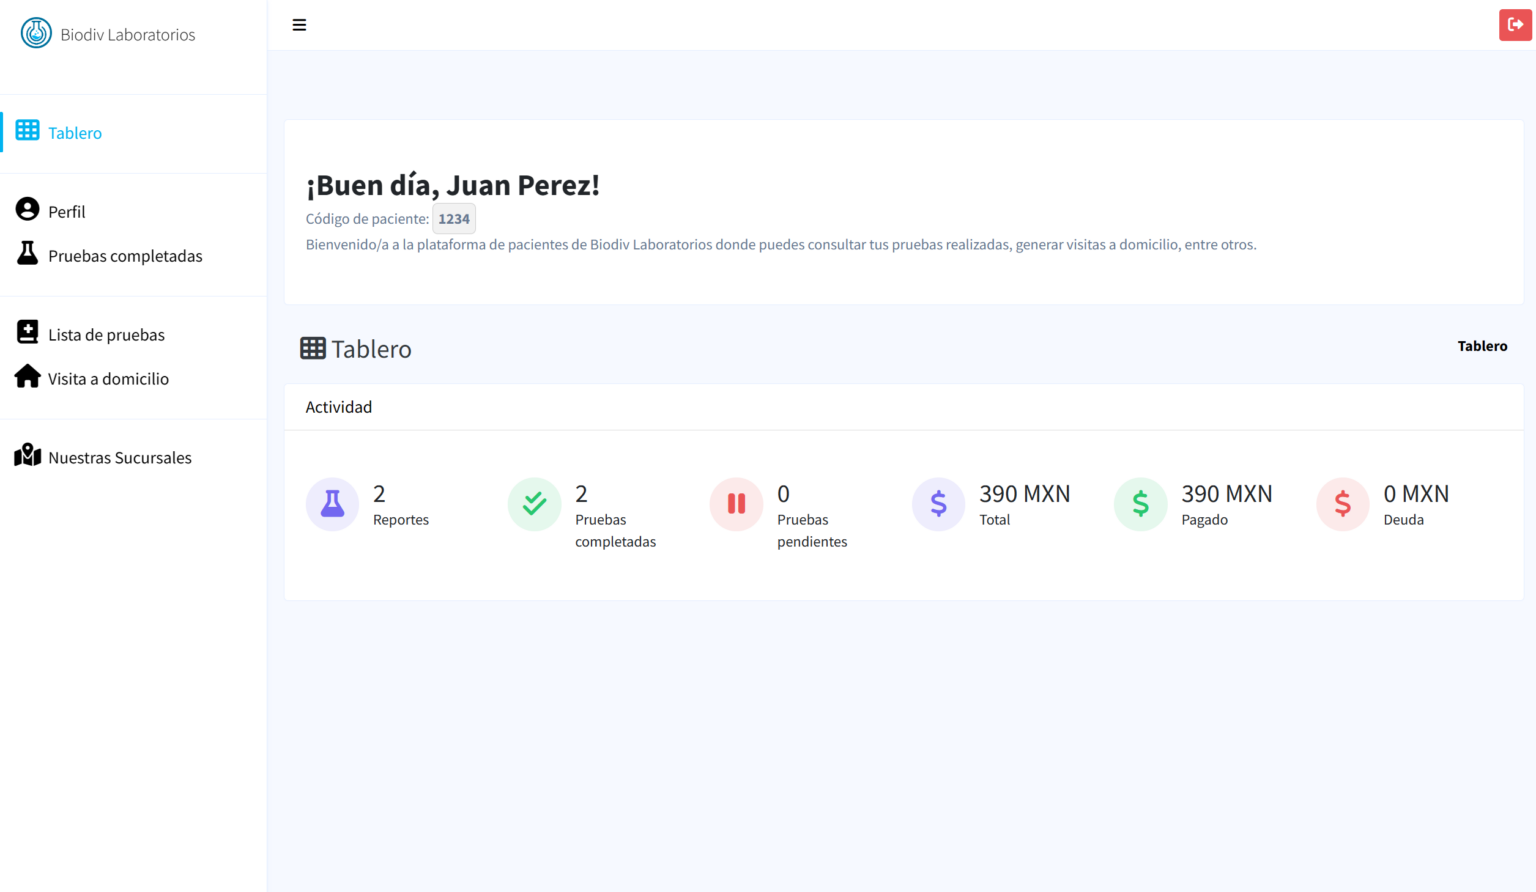Click the grid icon beside Tablero heading
The width and height of the screenshot is (1536, 892).
313,348
